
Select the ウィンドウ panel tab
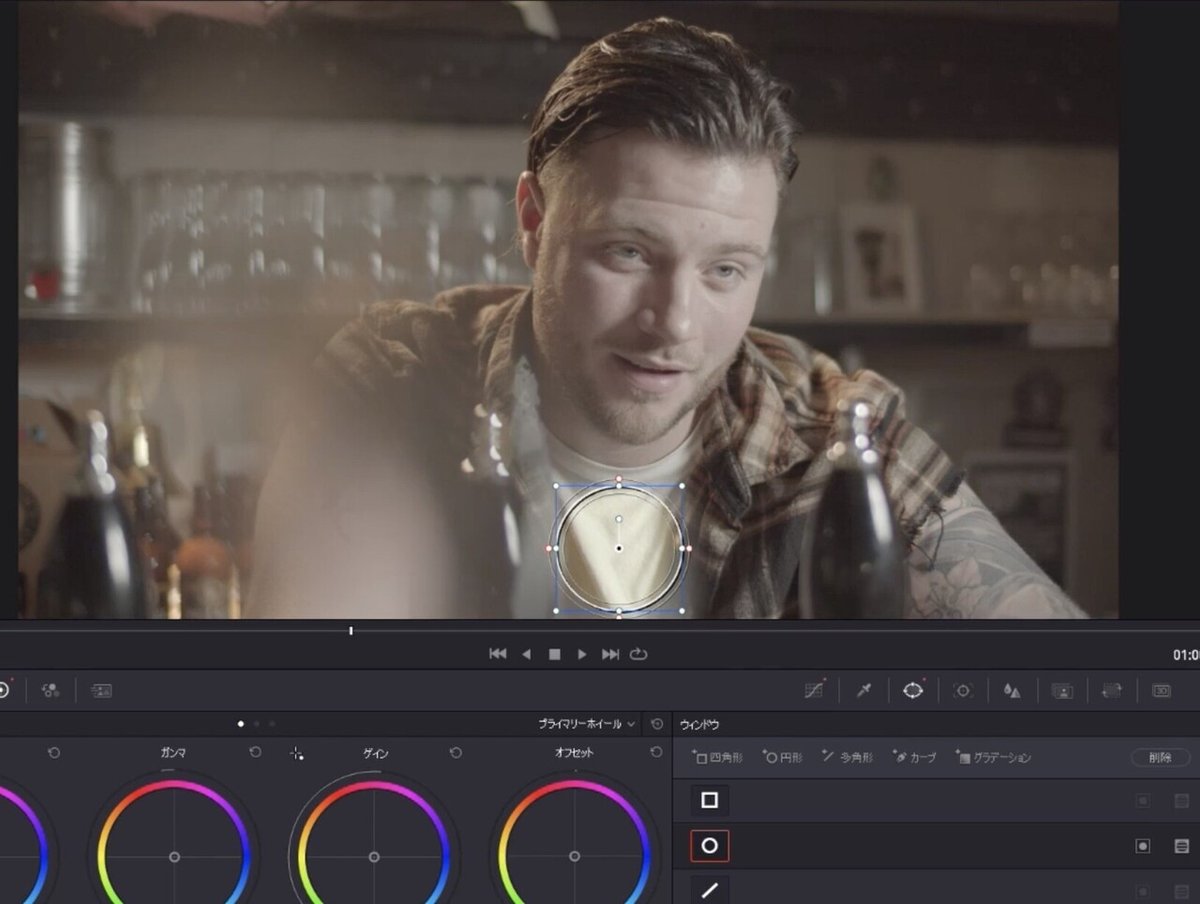coord(699,724)
